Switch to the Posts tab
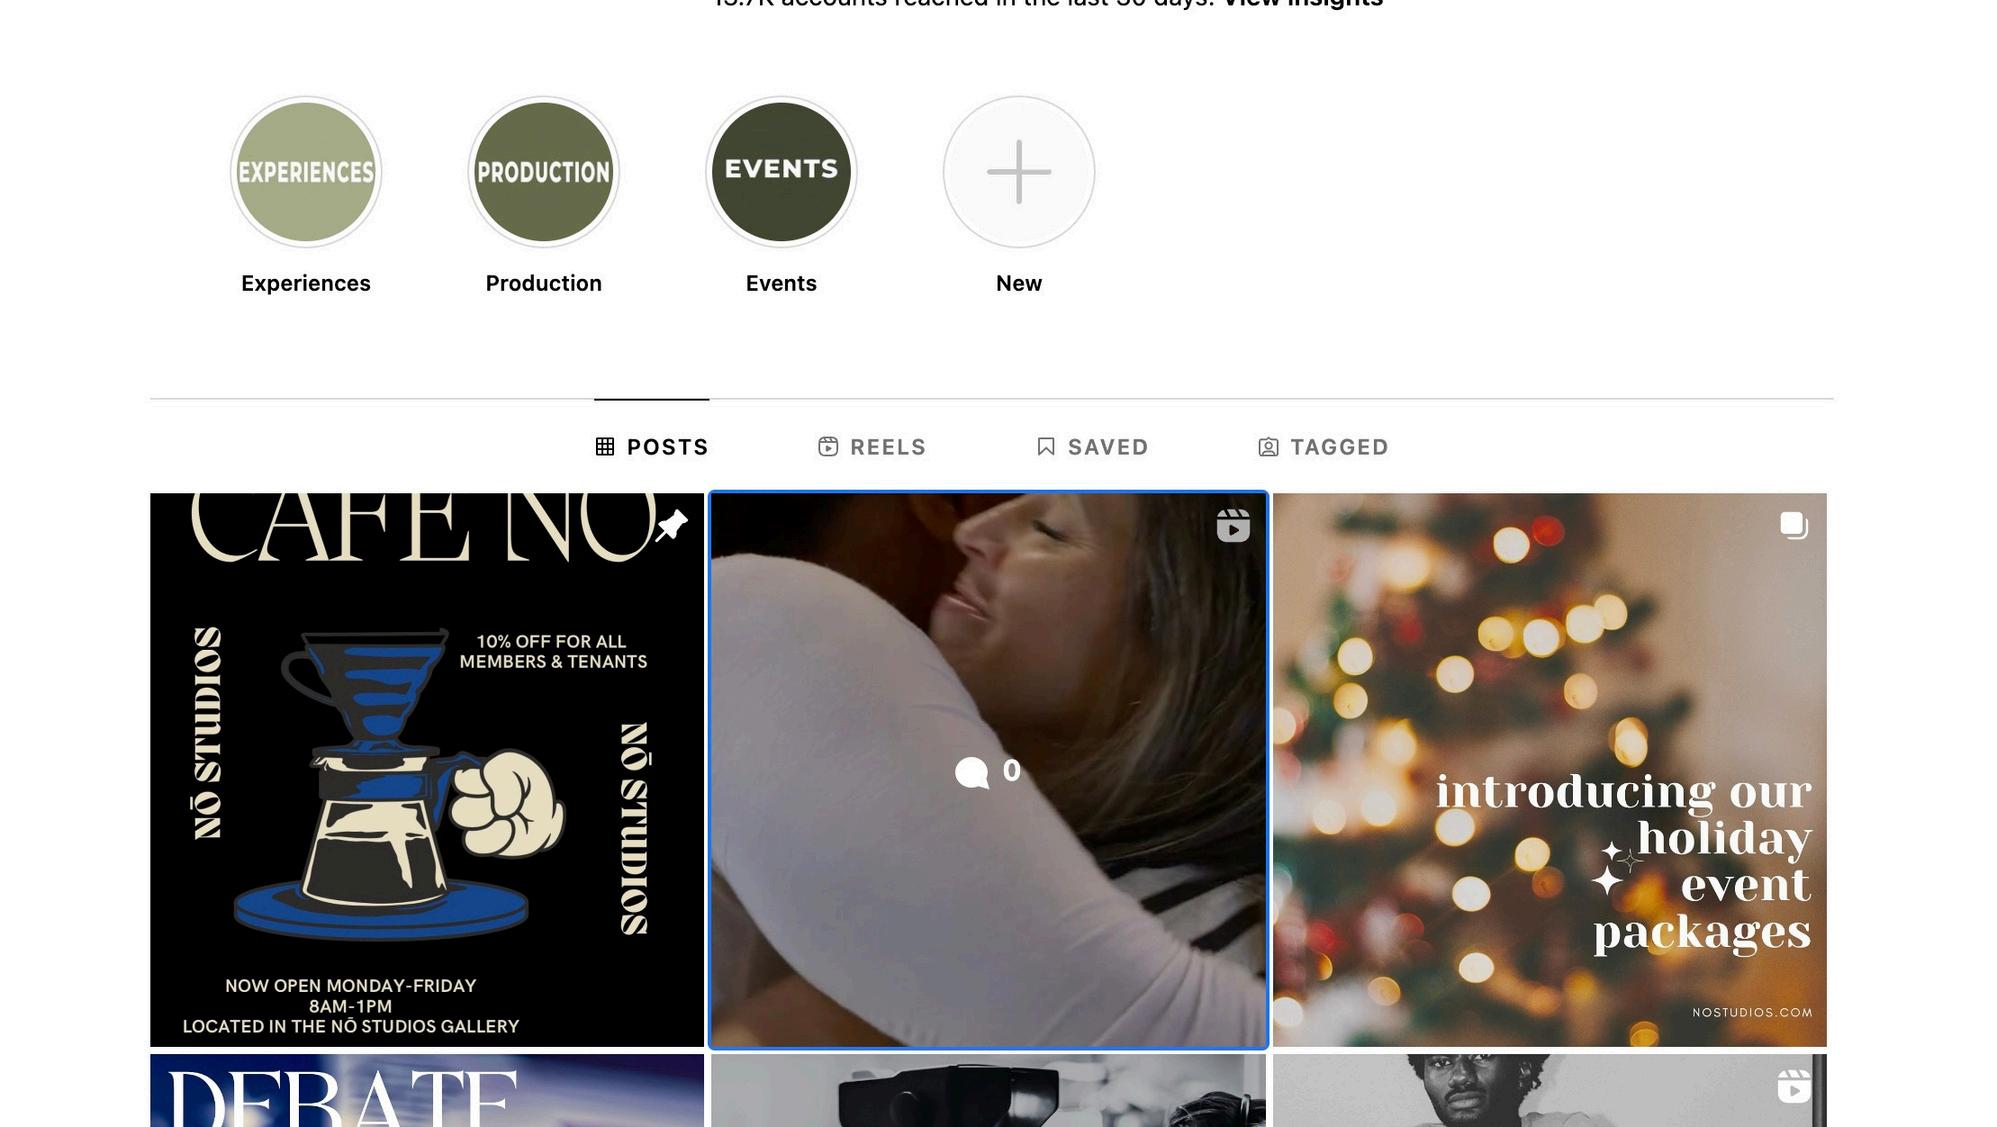The height and width of the screenshot is (1127, 1997). tap(652, 447)
